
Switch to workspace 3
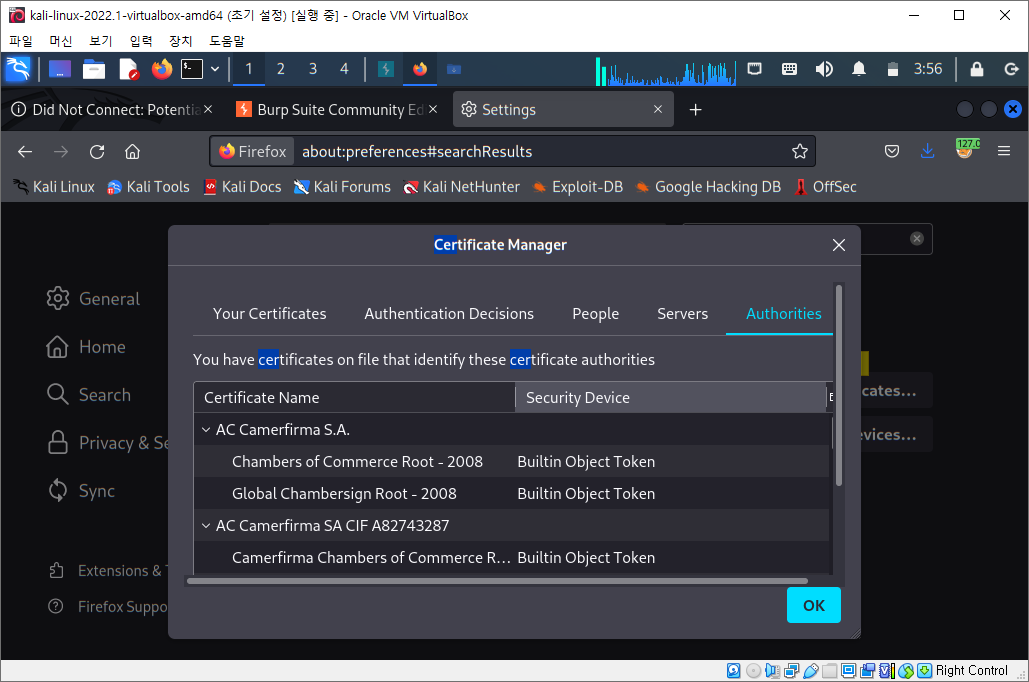[312, 69]
